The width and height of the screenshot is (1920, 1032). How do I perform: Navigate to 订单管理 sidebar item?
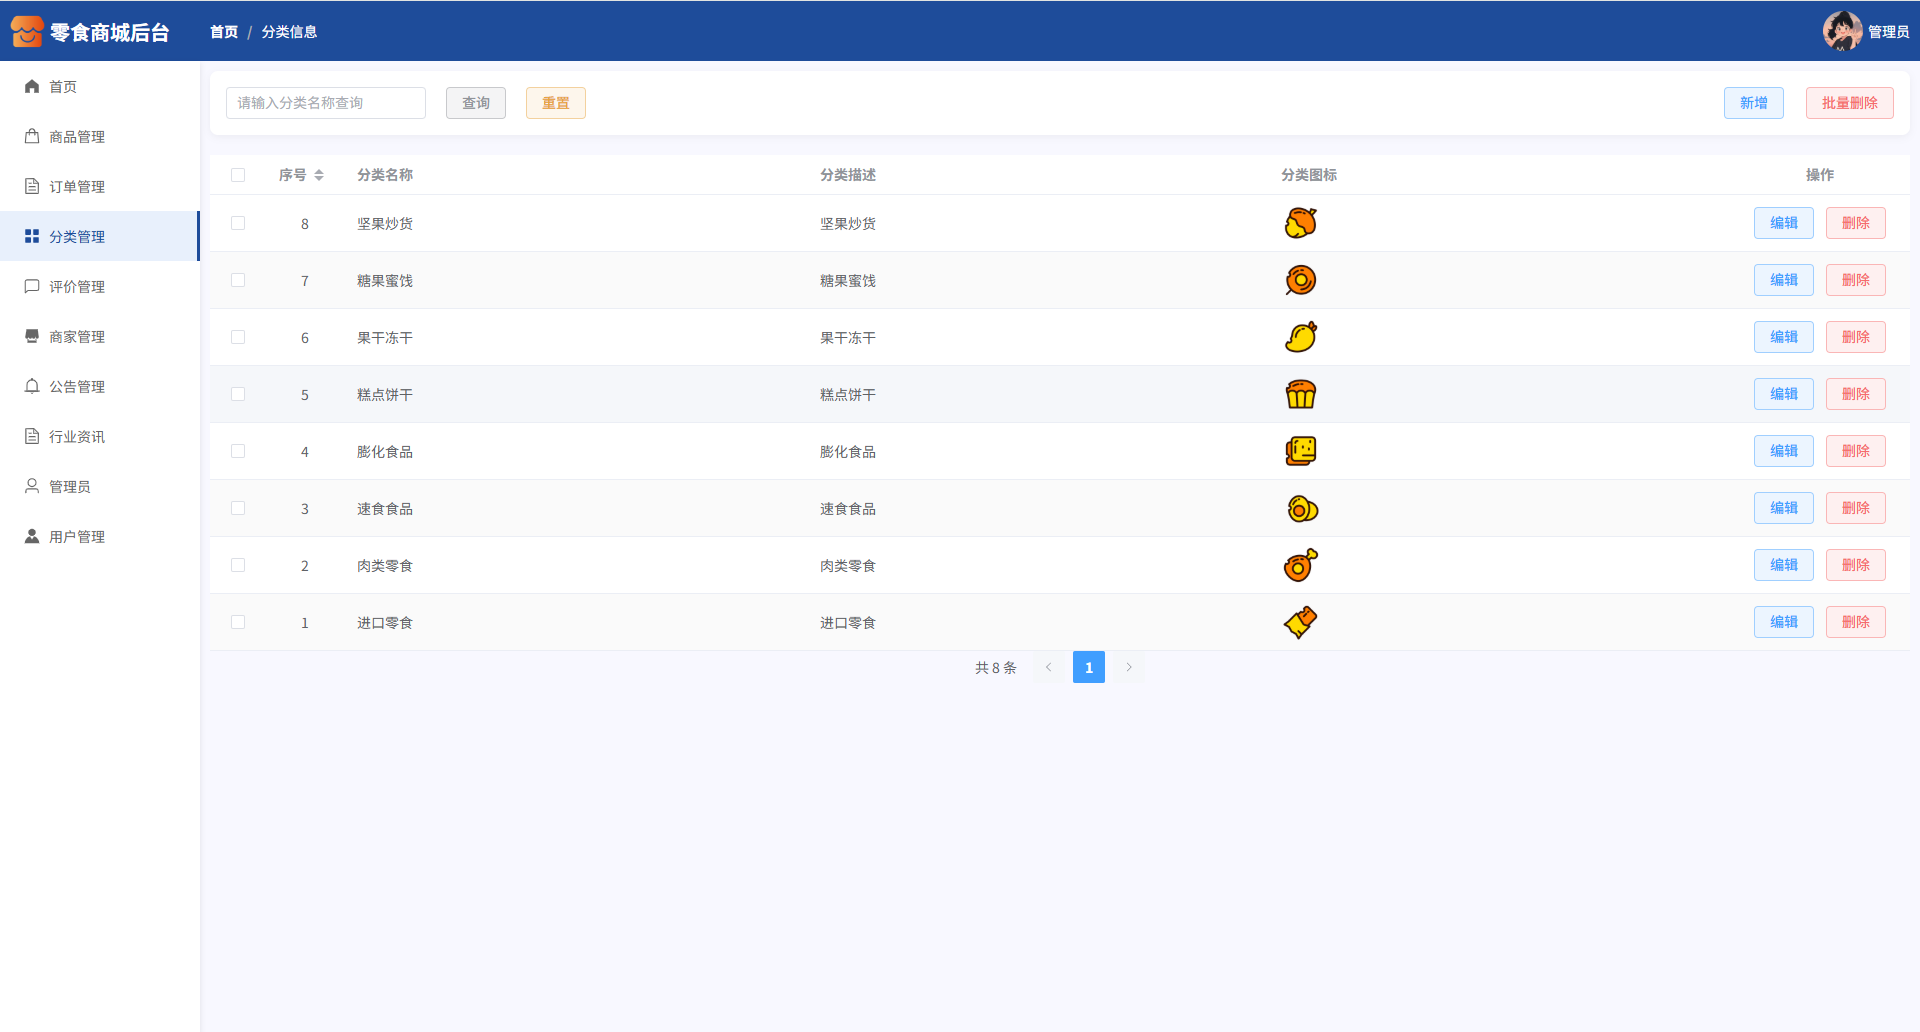tap(77, 187)
